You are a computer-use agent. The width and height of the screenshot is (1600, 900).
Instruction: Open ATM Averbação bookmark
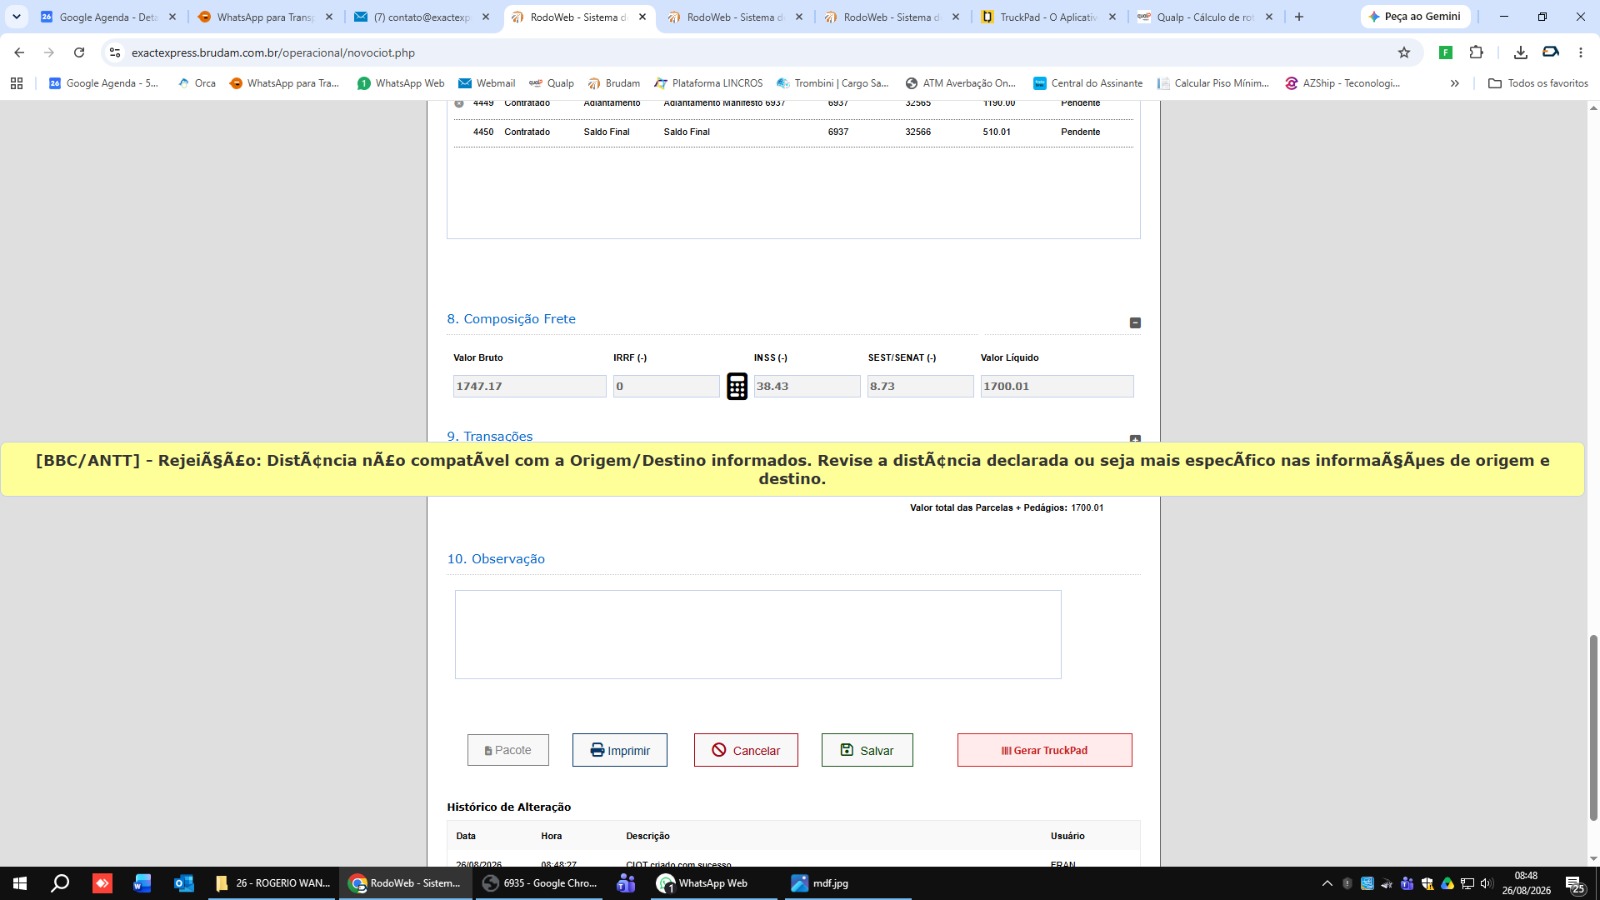pos(960,83)
